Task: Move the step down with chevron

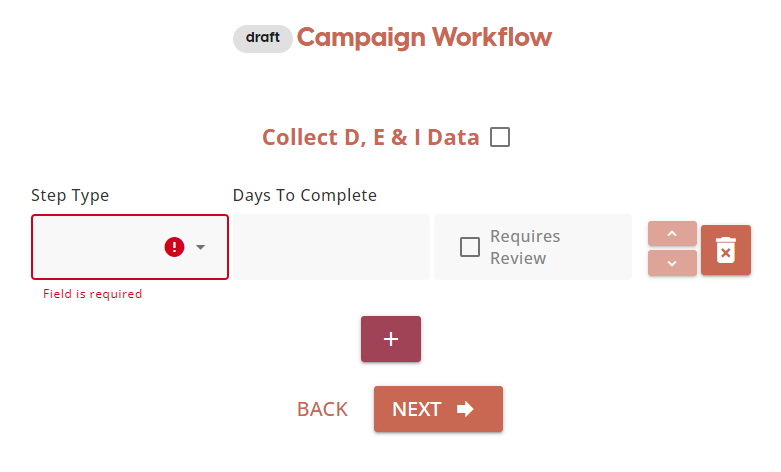Action: point(672,263)
